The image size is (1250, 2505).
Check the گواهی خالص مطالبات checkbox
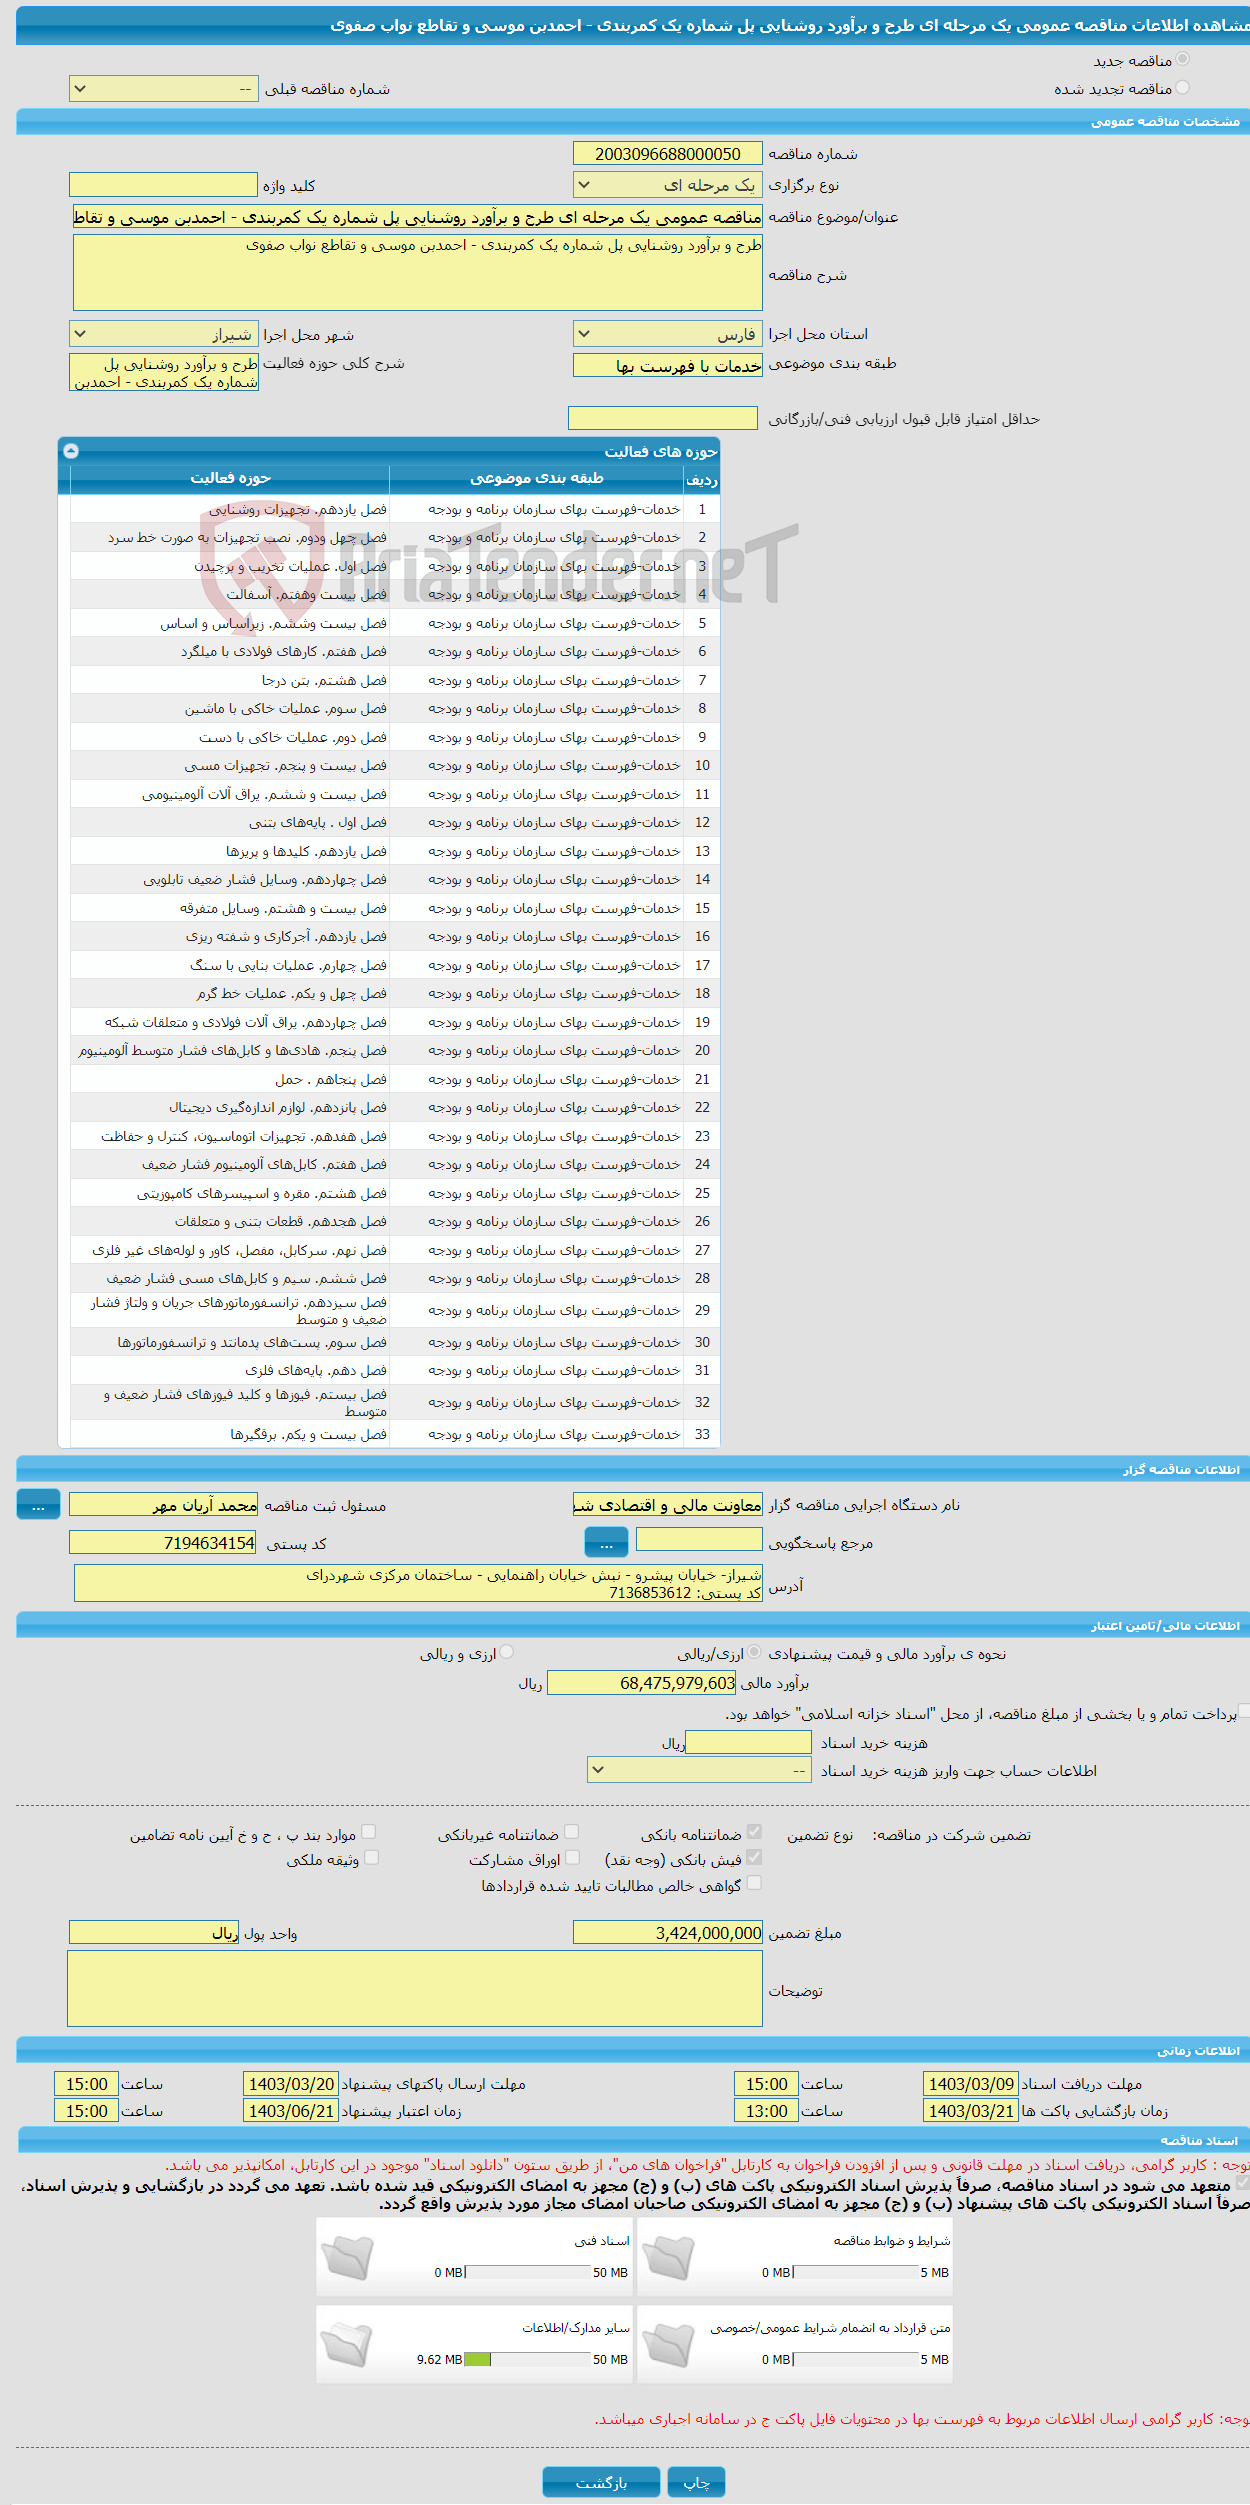click(755, 1884)
